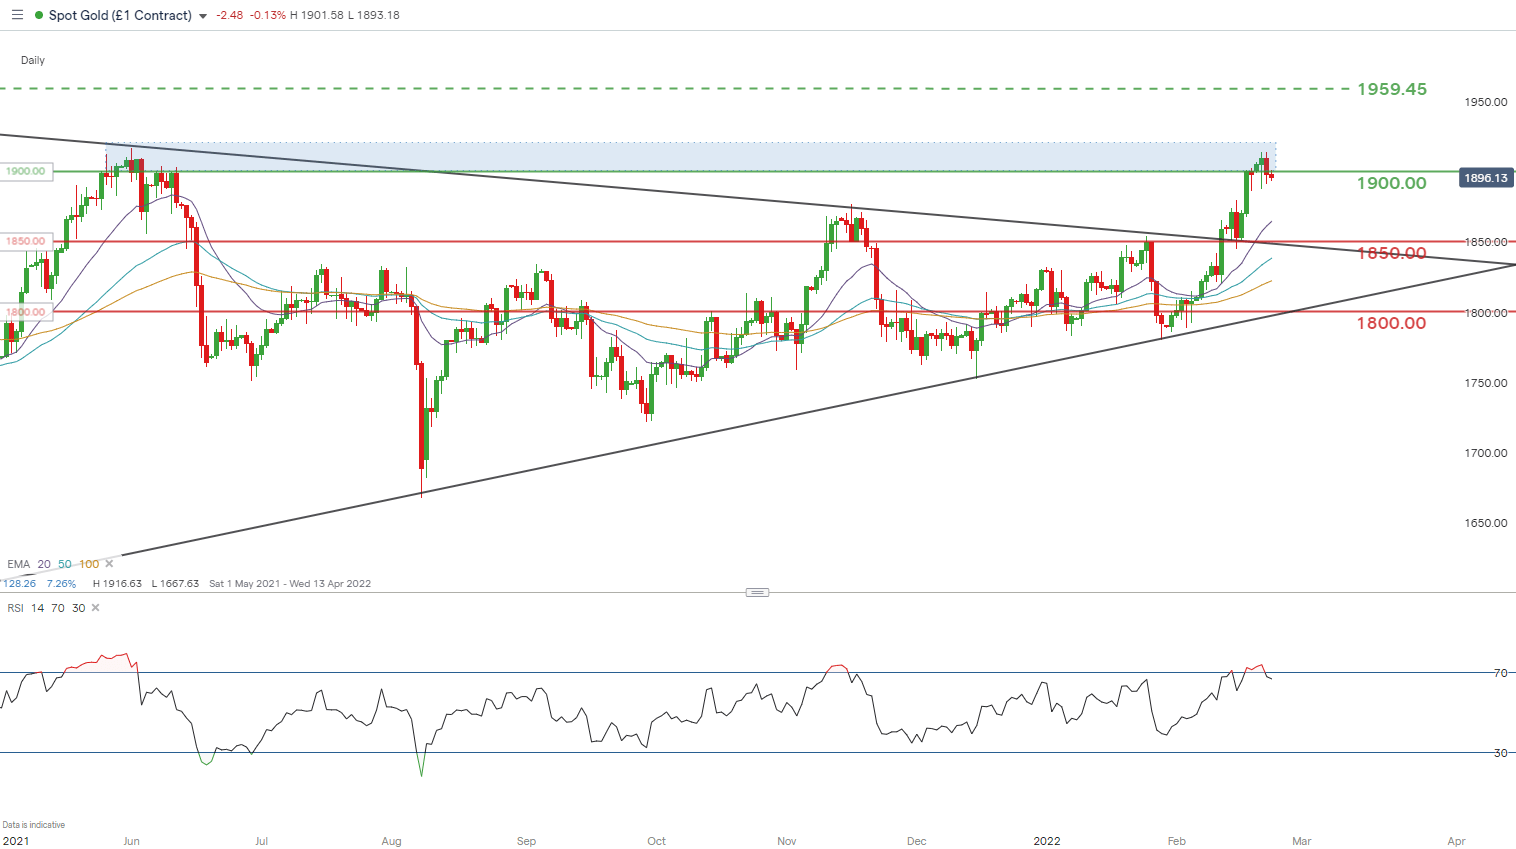Click the H 1916.63 range high value
Screen dimensions: 1516x849
point(117,583)
